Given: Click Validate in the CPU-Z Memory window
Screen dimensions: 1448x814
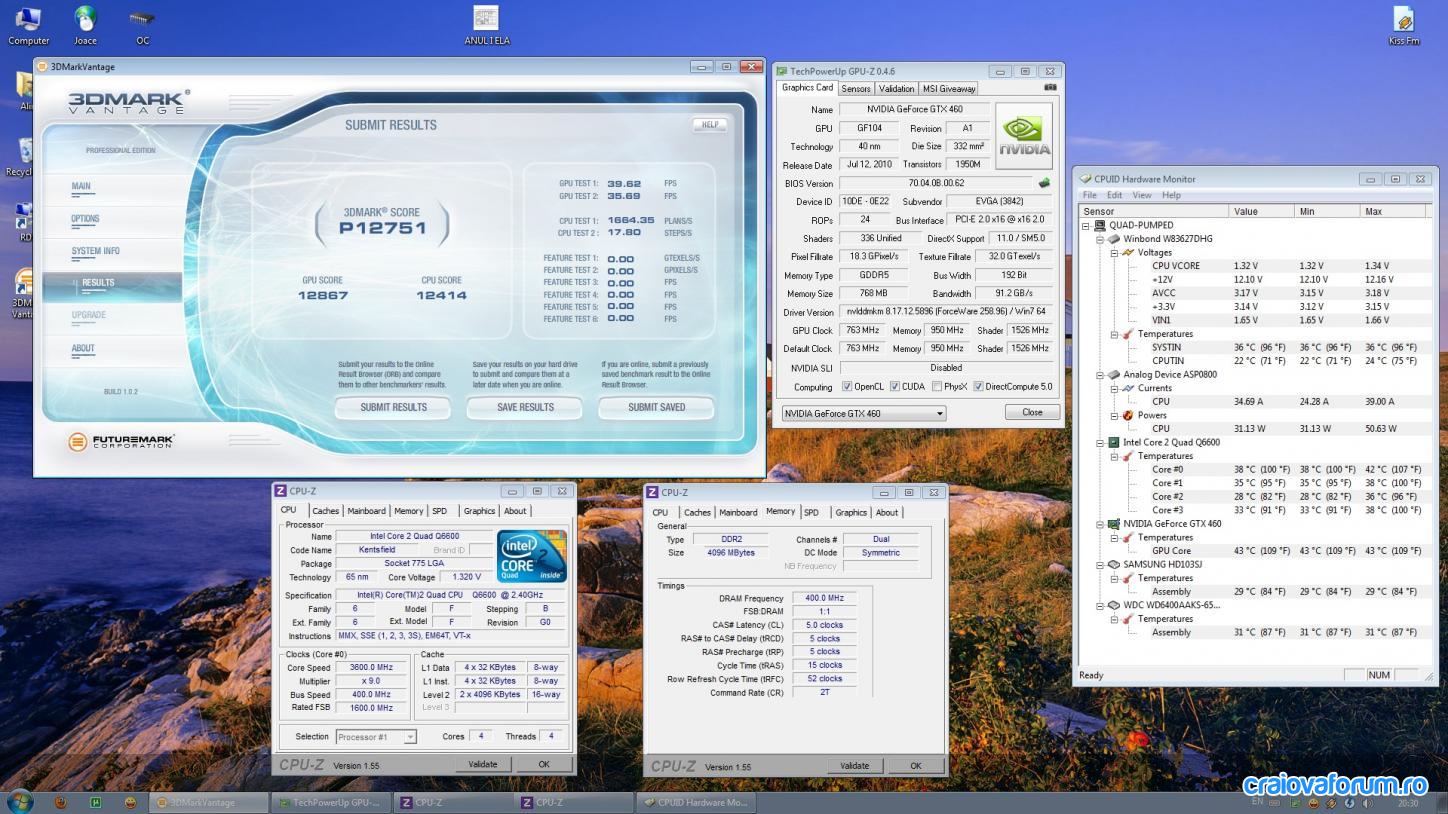Looking at the screenshot, I should pyautogui.click(x=854, y=766).
